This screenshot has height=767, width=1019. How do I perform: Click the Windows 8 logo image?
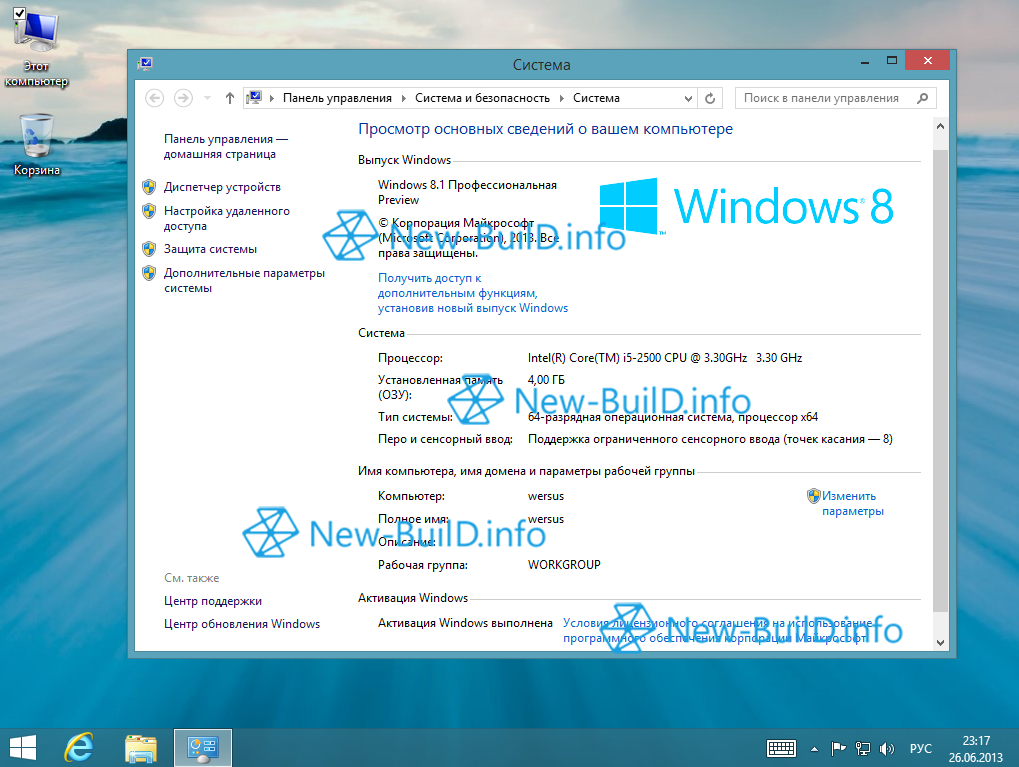[746, 206]
